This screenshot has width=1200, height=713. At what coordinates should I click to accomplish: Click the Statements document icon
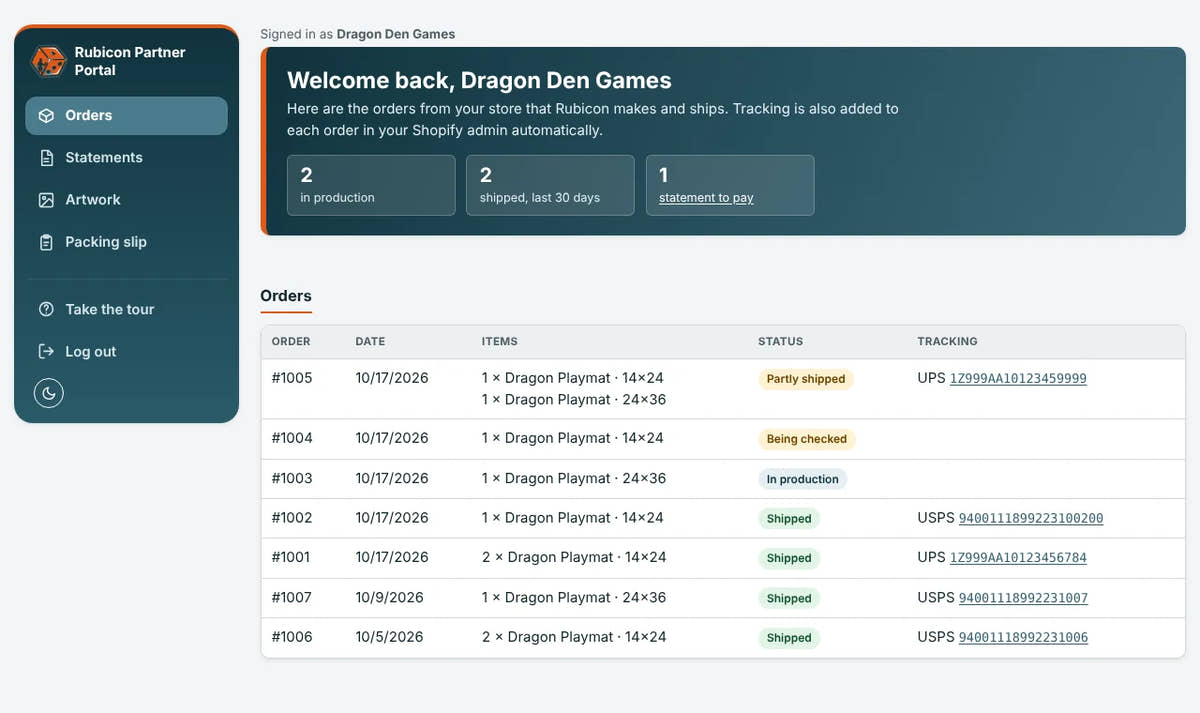tap(46, 158)
